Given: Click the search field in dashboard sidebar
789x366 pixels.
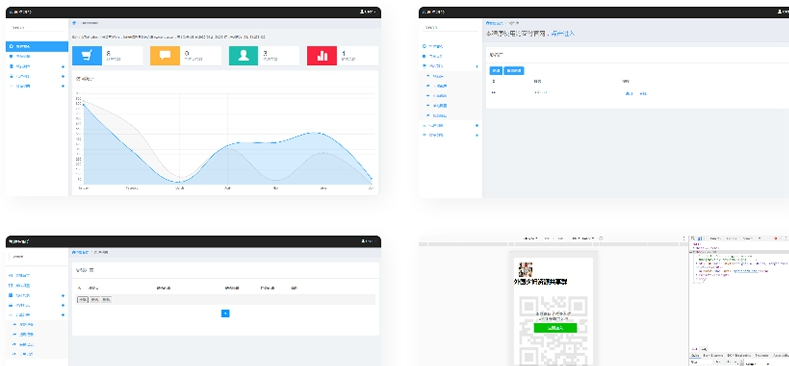Looking at the screenshot, I should click(37, 28).
